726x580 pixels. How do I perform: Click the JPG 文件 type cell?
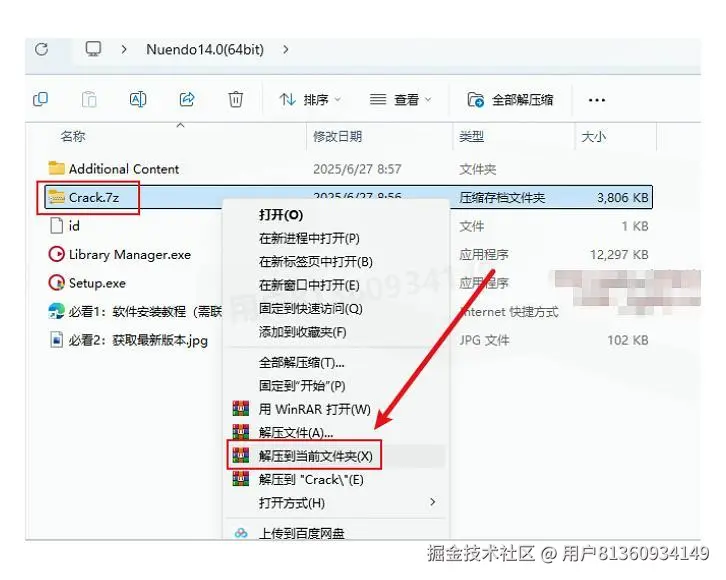(x=484, y=340)
